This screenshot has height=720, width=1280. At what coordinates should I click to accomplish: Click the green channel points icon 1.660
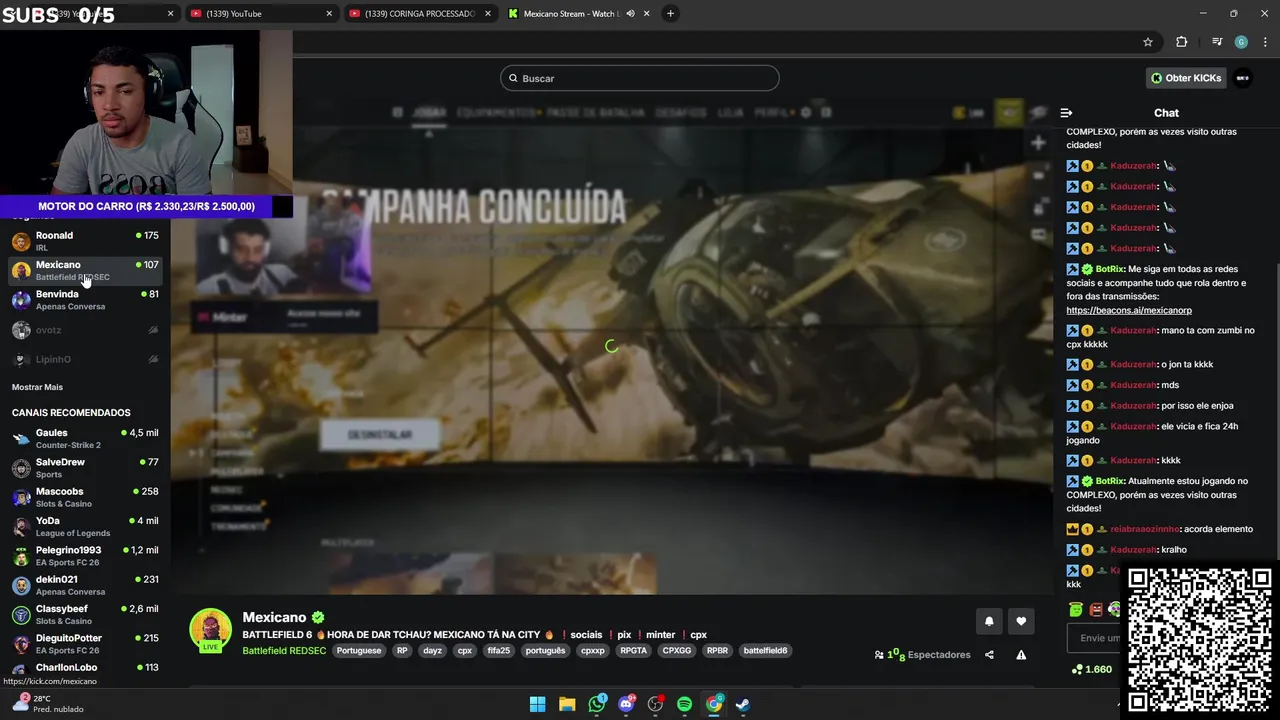(1077, 669)
